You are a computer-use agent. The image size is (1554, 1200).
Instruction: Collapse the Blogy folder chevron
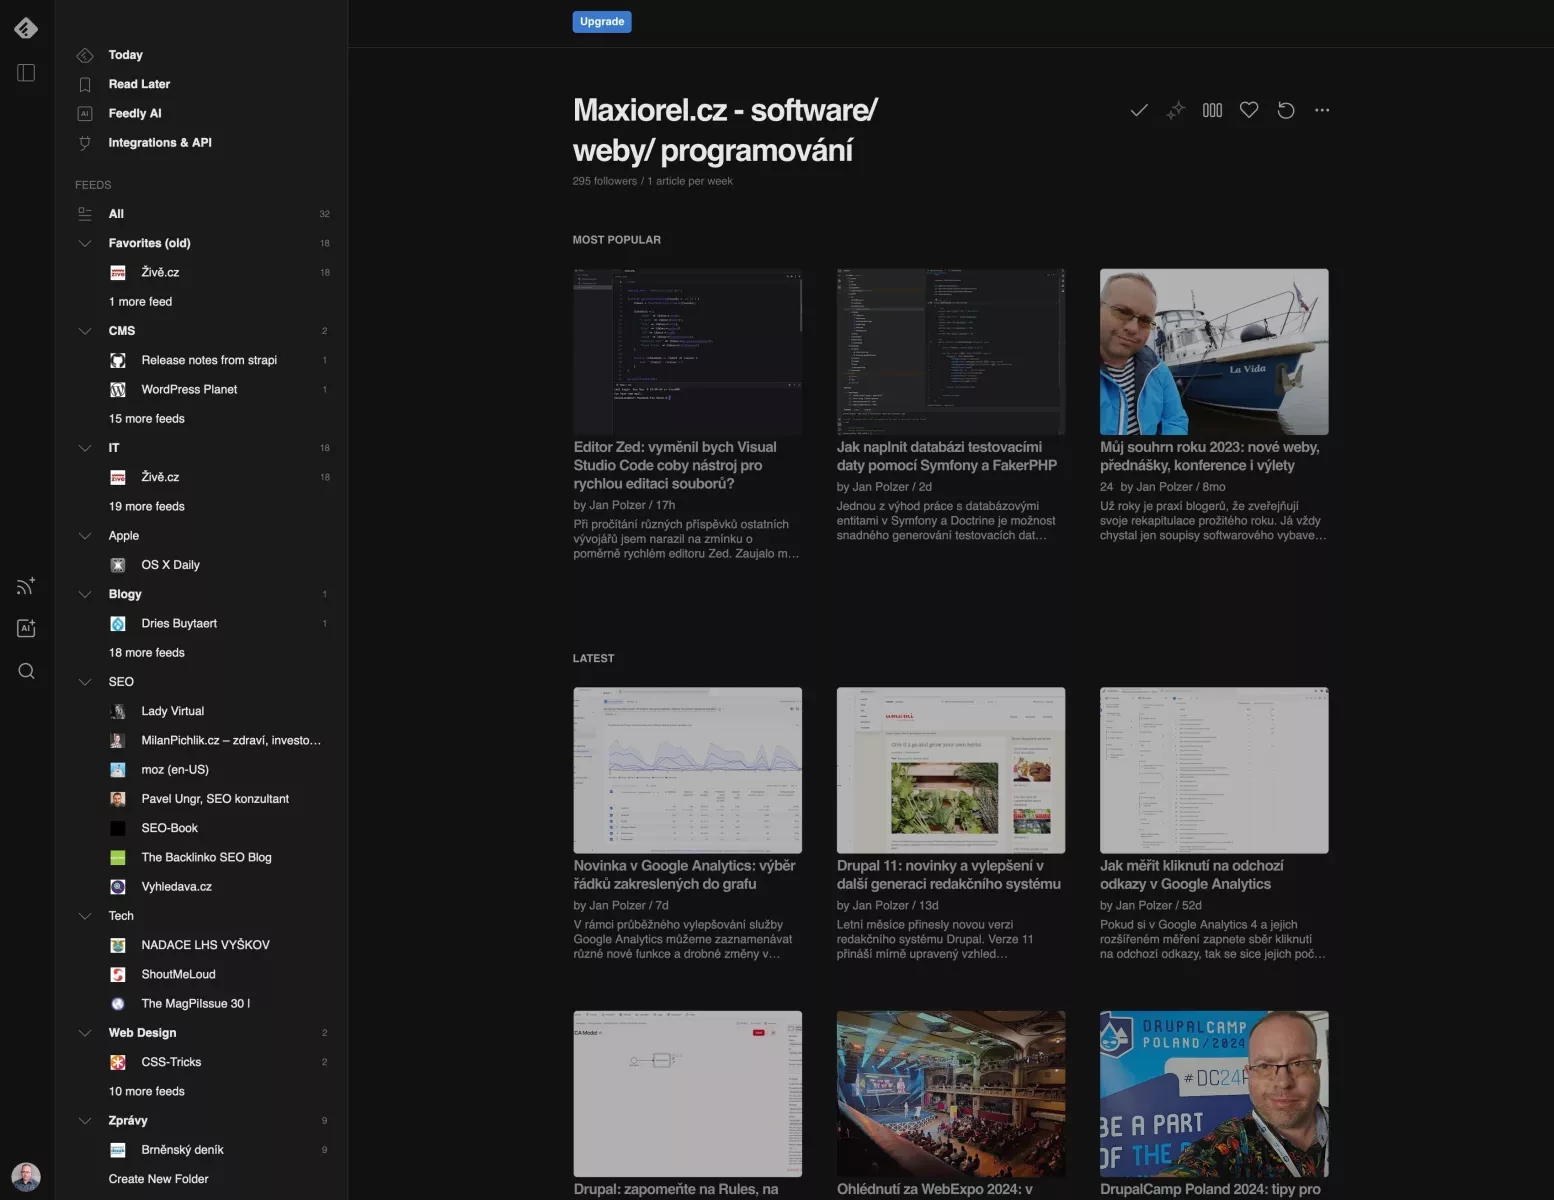pos(85,594)
